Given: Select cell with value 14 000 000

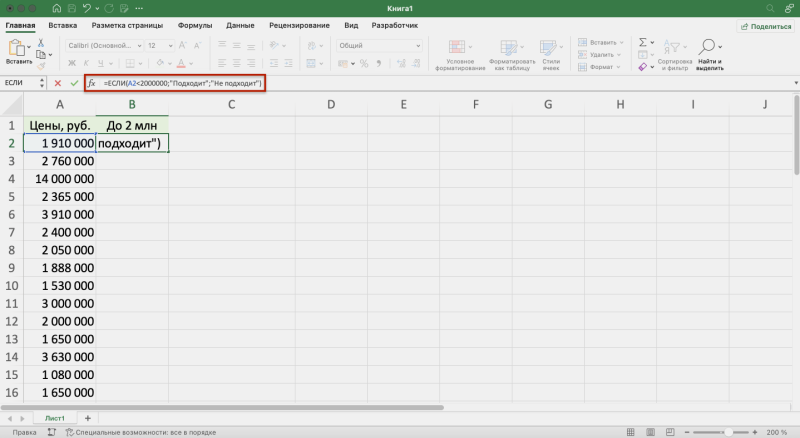Looking at the screenshot, I should pos(60,179).
